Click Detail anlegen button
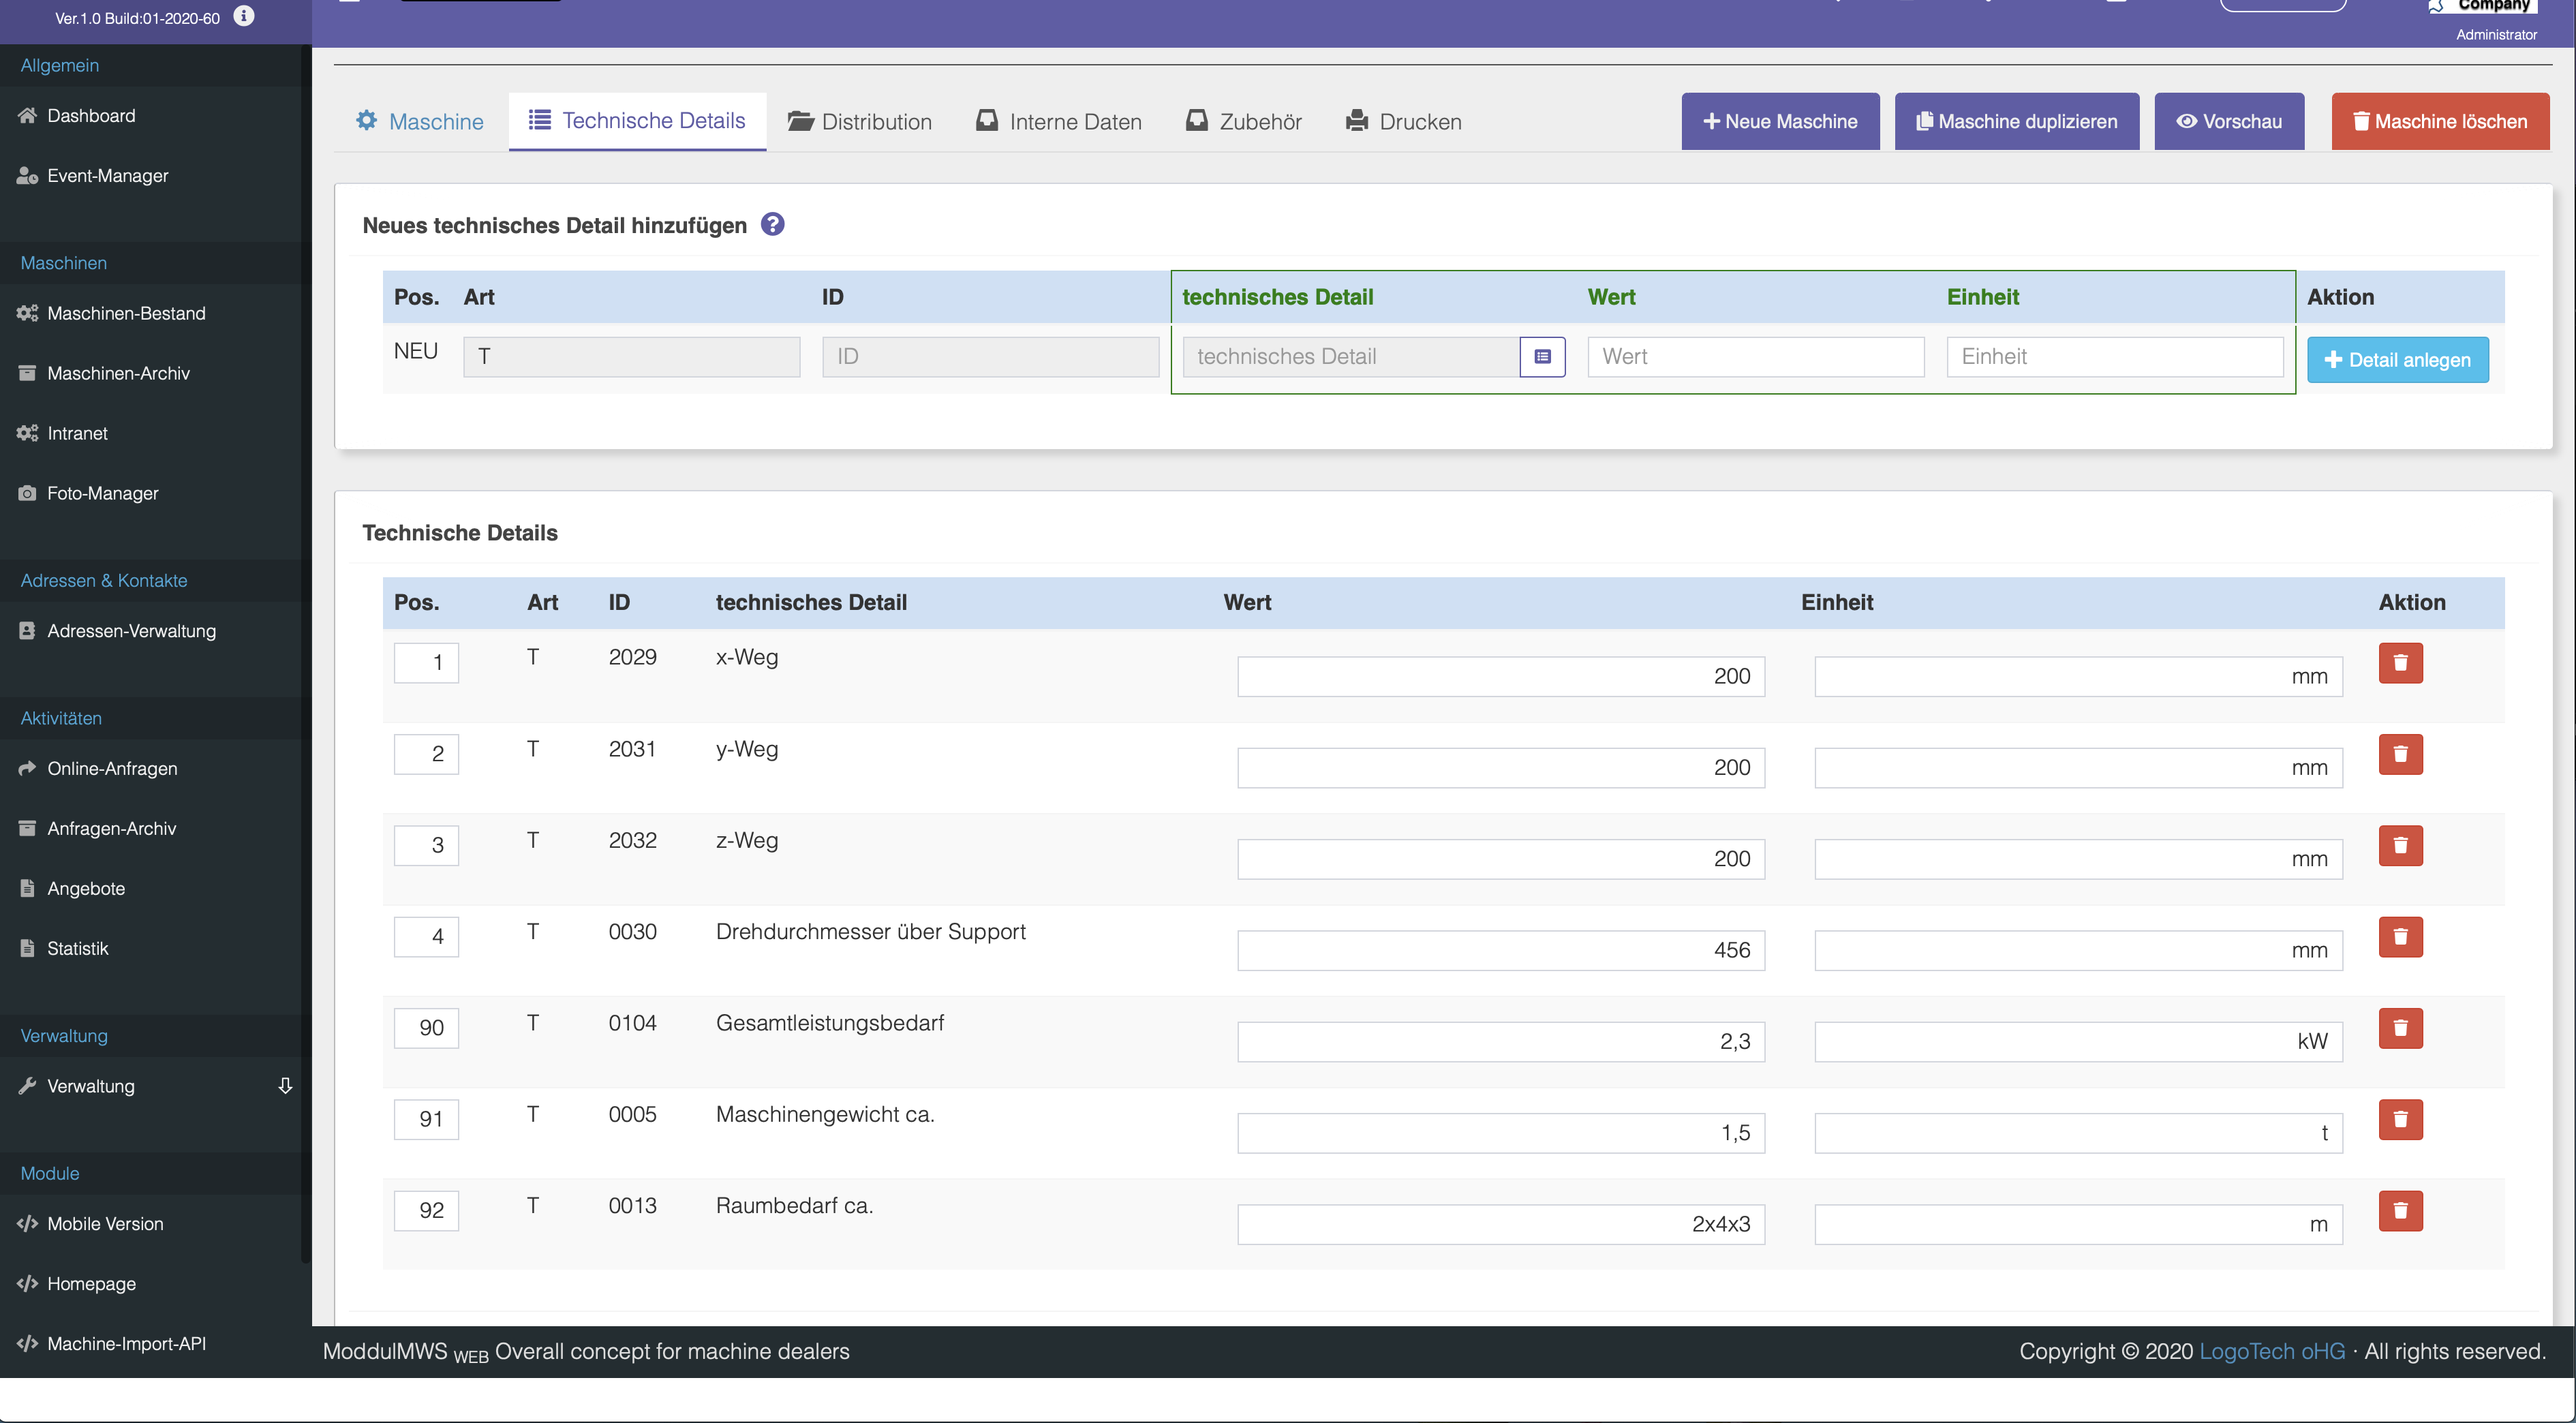Screen dimensions: 2576x1423 pos(2397,360)
